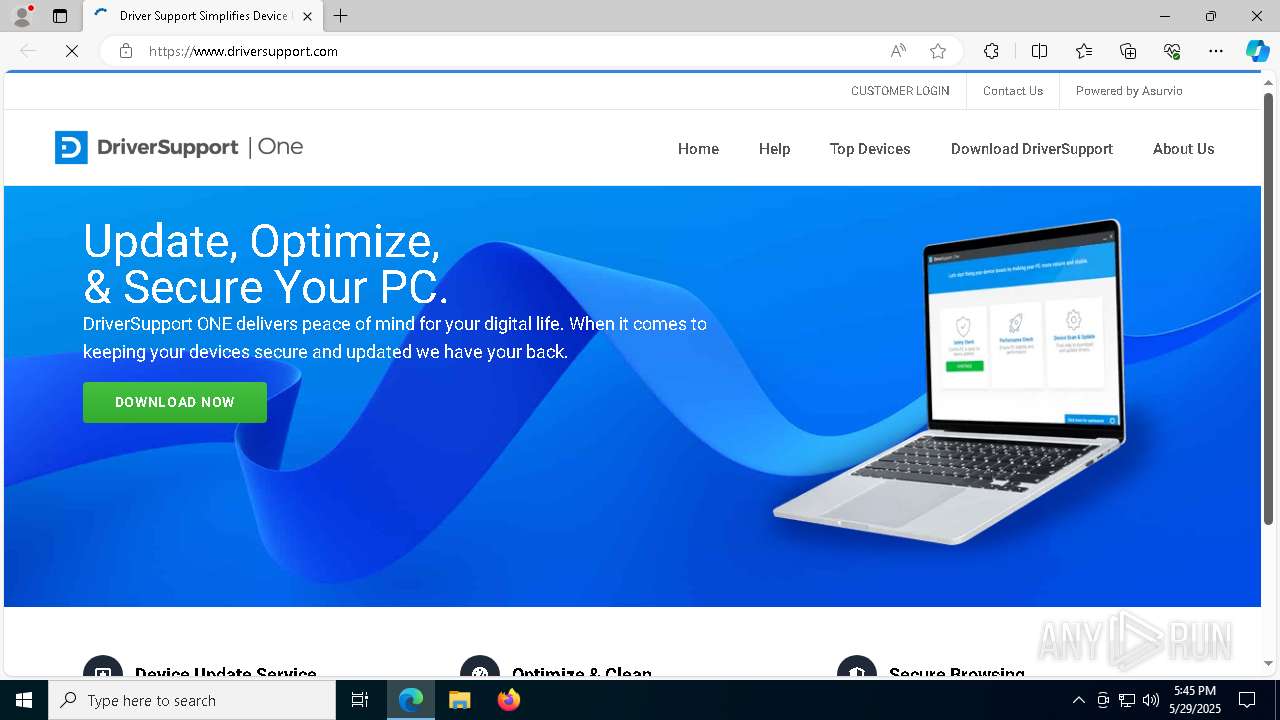Image resolution: width=1280 pixels, height=720 pixels.
Task: Open the tab actions menu icon
Action: point(60,16)
